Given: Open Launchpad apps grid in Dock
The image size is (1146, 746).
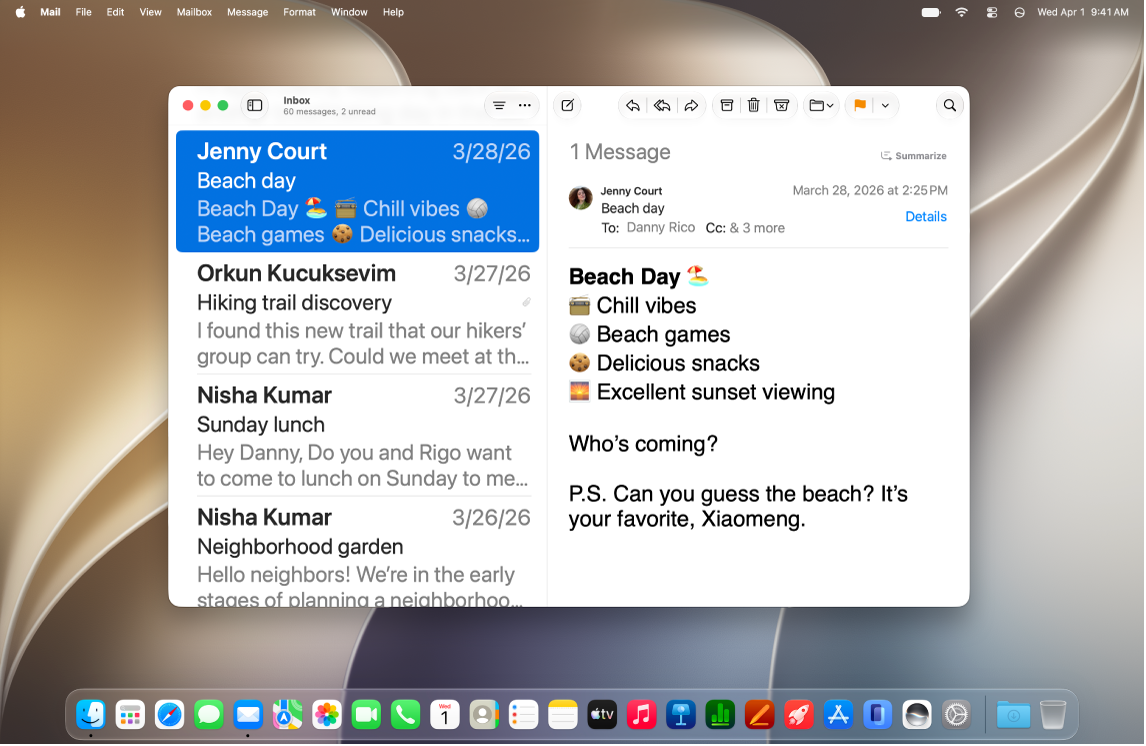Looking at the screenshot, I should click(x=130, y=715).
